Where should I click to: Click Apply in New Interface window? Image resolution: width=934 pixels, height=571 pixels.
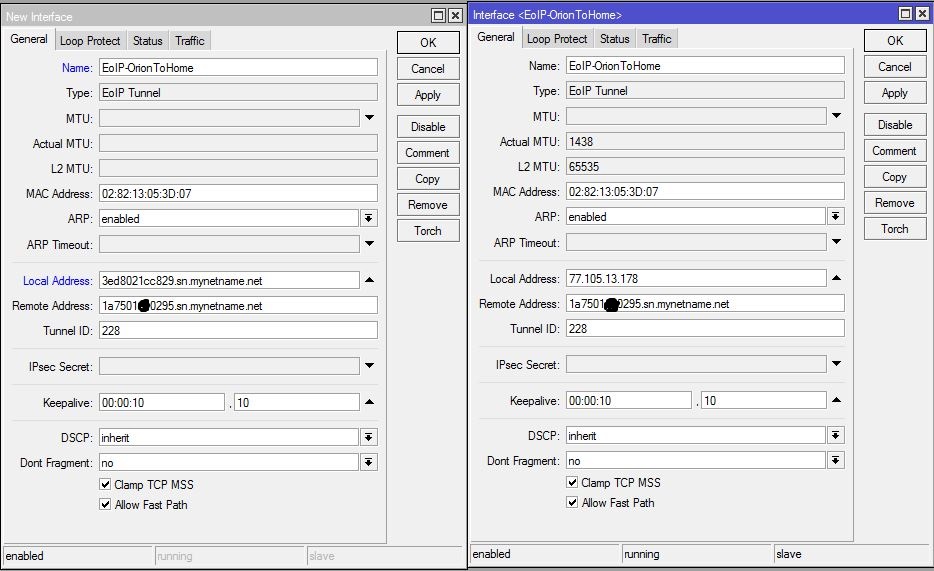(428, 95)
